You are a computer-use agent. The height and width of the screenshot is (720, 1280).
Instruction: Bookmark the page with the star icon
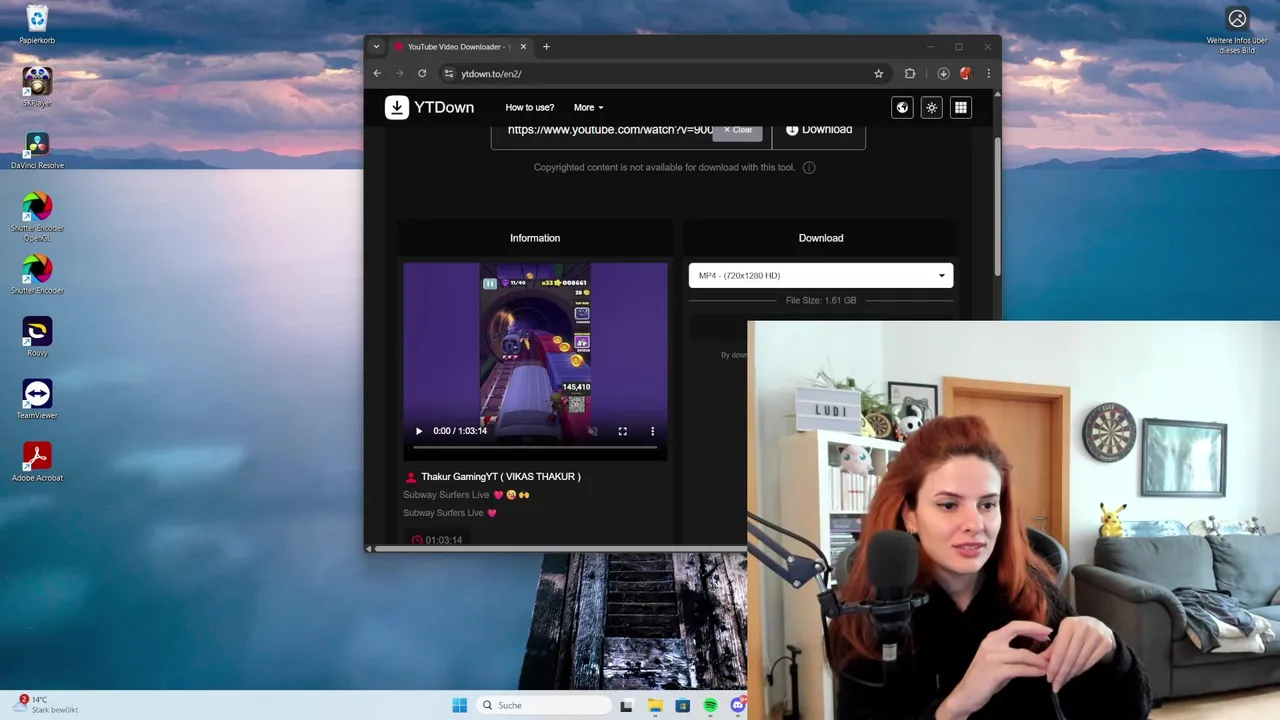tap(879, 73)
